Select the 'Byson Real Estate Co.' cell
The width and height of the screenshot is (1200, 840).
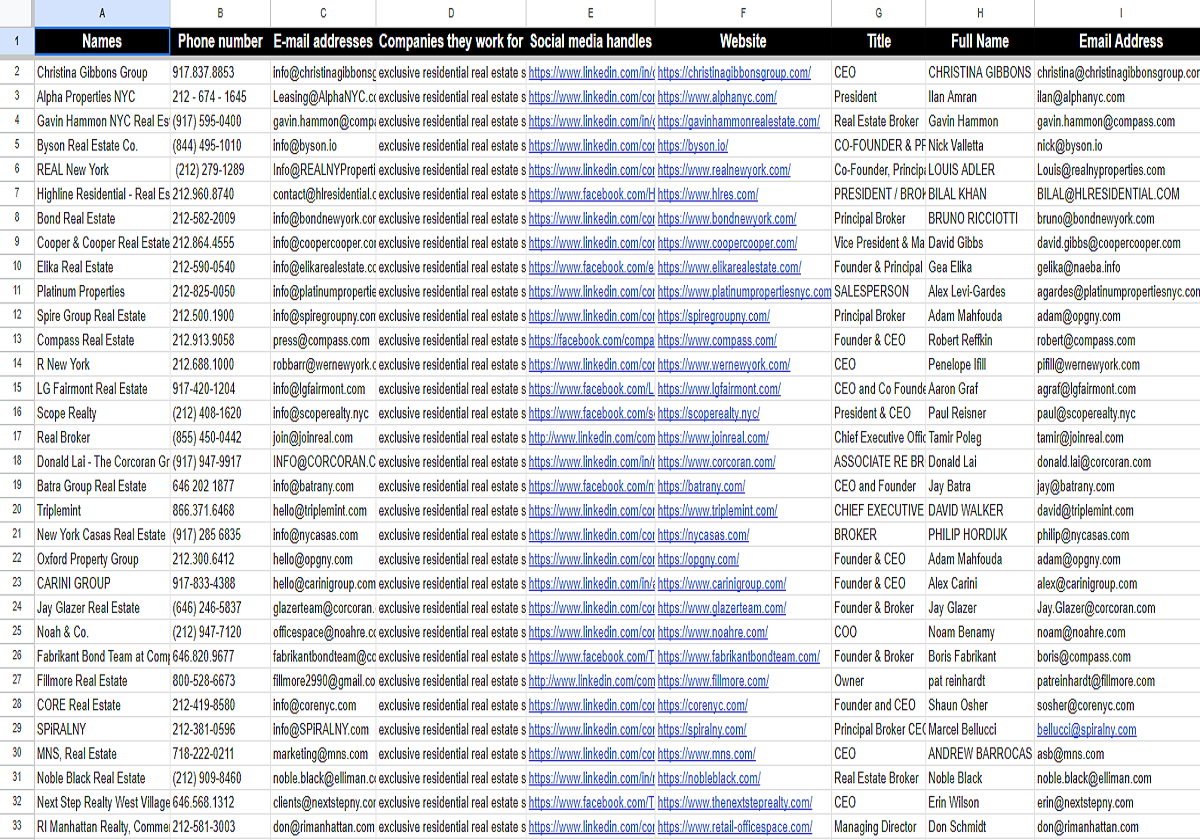(102, 146)
